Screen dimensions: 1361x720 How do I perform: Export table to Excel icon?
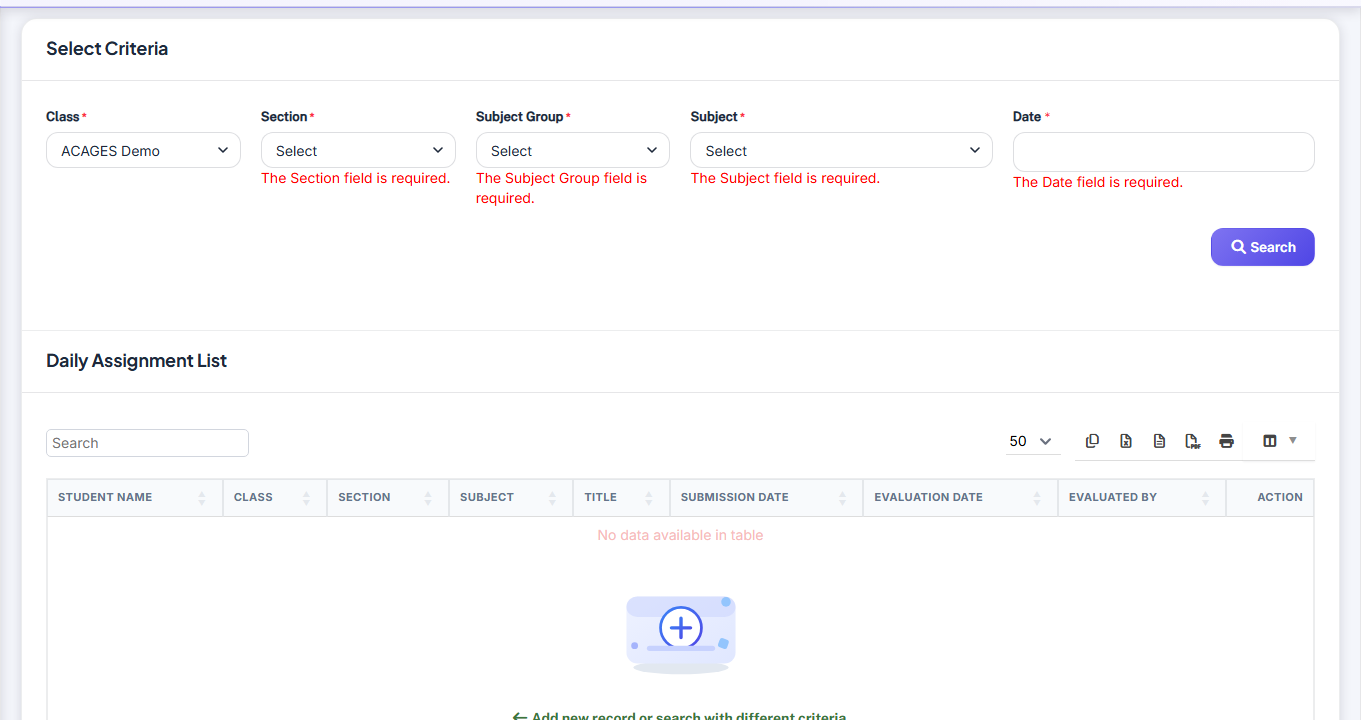click(1126, 441)
